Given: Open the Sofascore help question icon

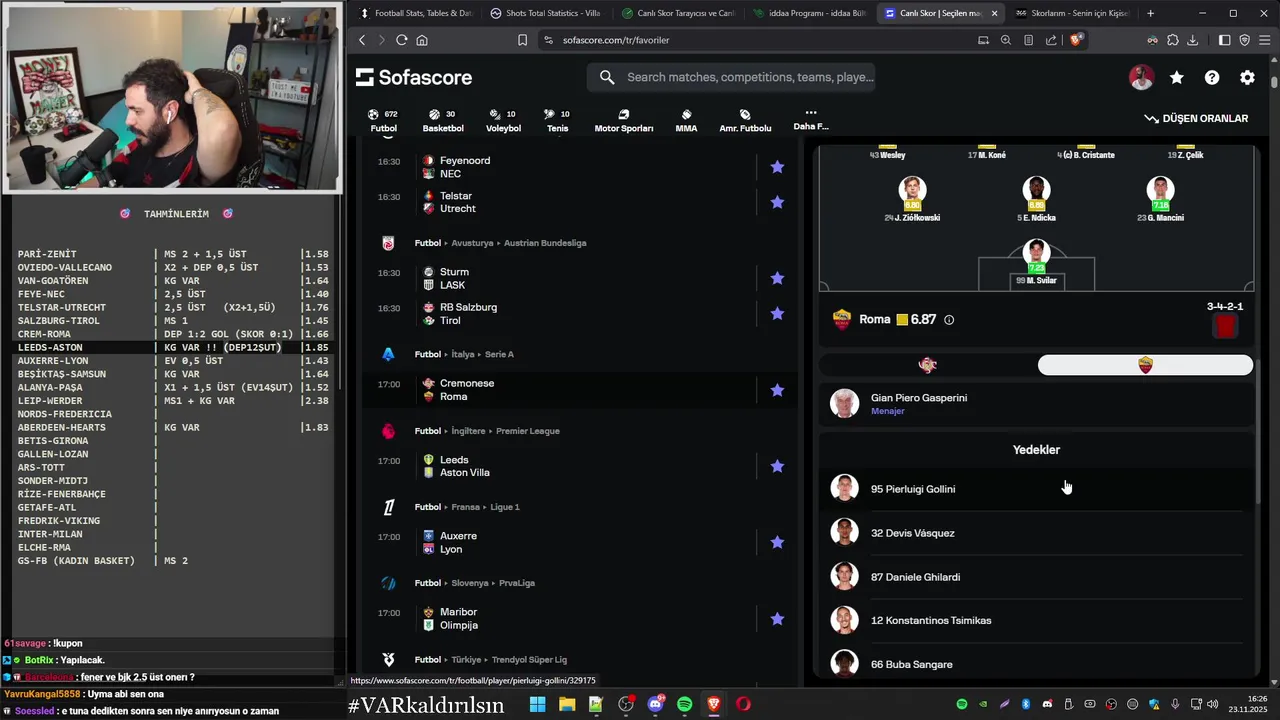Looking at the screenshot, I should pos(1212,78).
